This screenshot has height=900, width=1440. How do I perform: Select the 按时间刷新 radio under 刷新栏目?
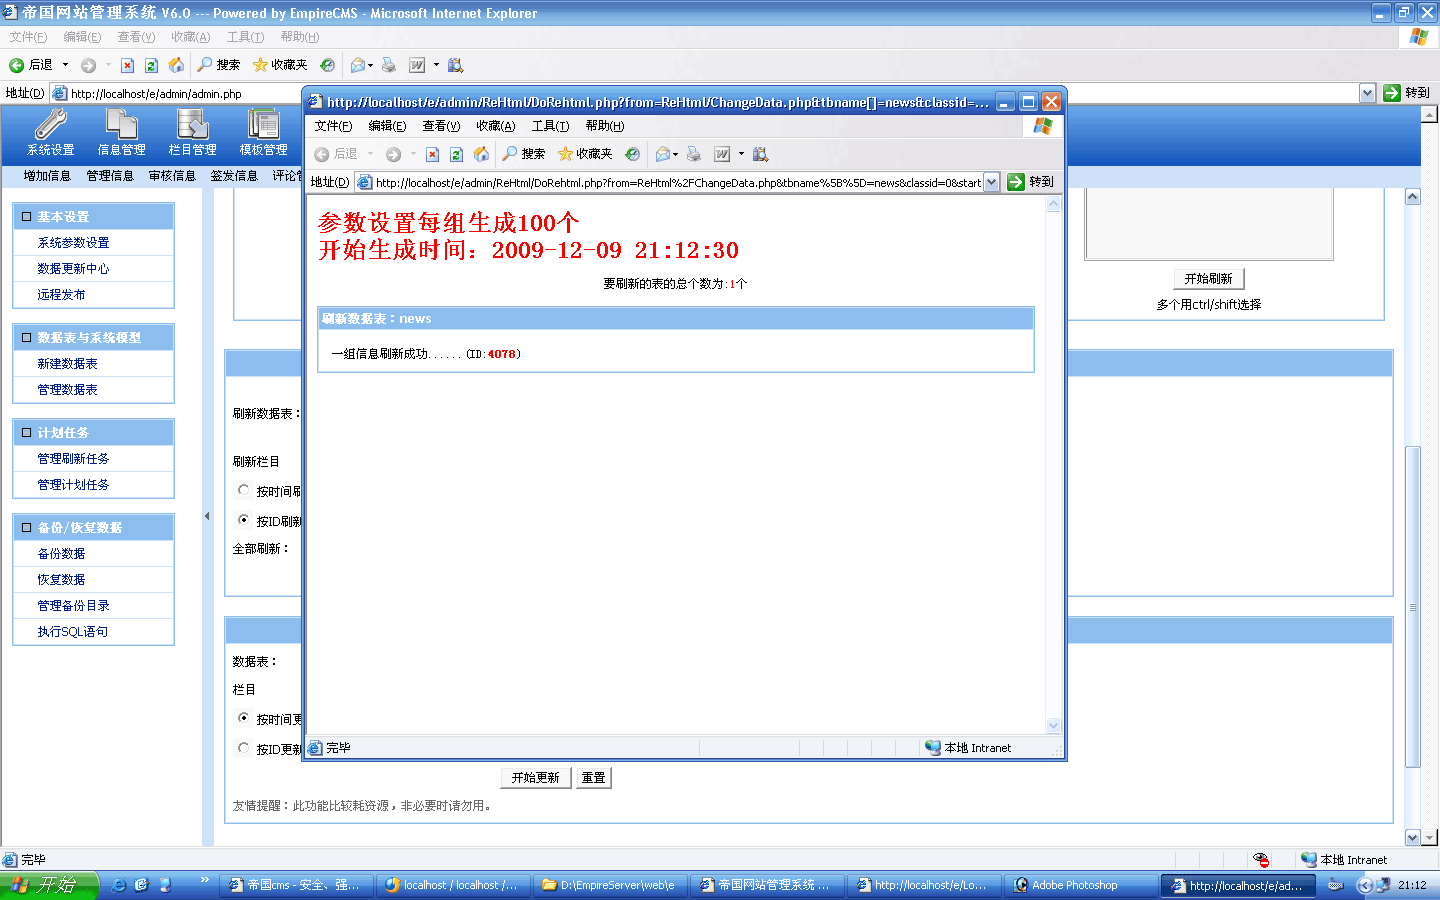[x=243, y=490]
